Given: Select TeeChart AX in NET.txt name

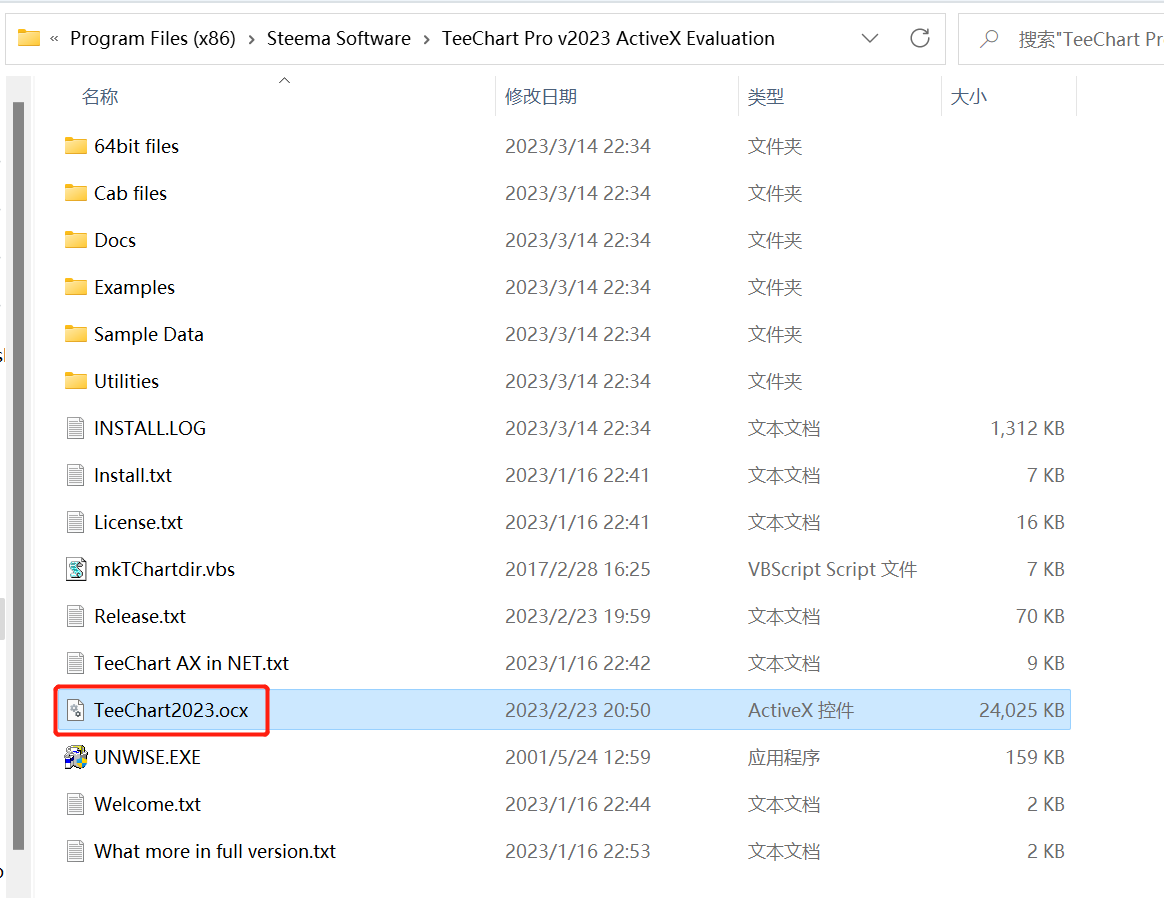Looking at the screenshot, I should [x=192, y=663].
